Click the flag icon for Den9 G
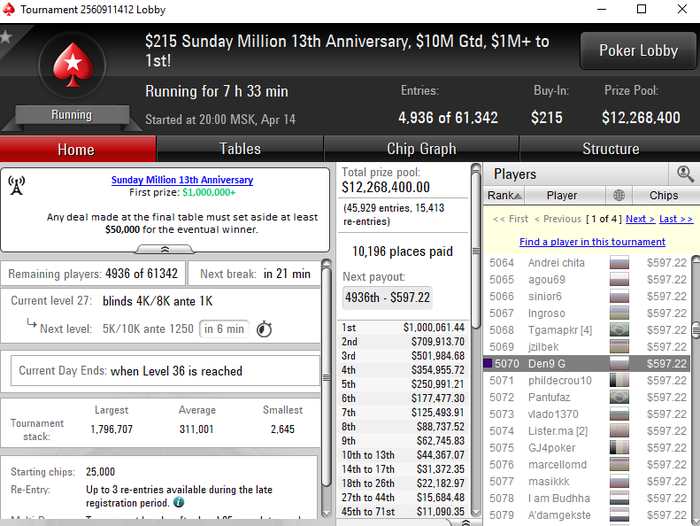This screenshot has height=526, width=700. tap(619, 363)
